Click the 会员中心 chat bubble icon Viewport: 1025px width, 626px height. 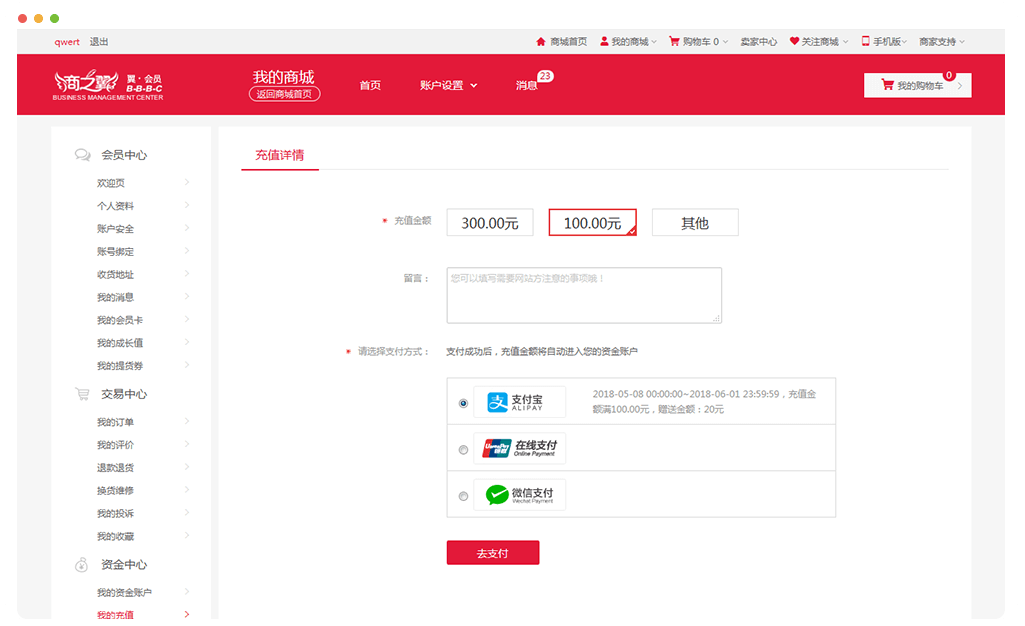[82, 155]
